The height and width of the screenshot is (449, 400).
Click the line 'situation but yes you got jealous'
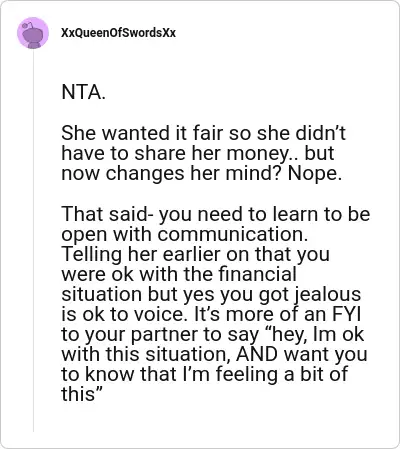click(x=211, y=294)
